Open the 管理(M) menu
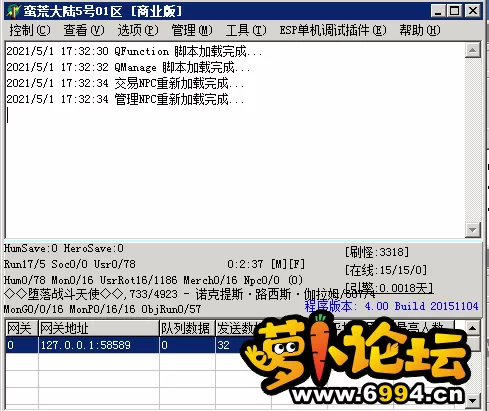The image size is (489, 411). pyautogui.click(x=192, y=30)
